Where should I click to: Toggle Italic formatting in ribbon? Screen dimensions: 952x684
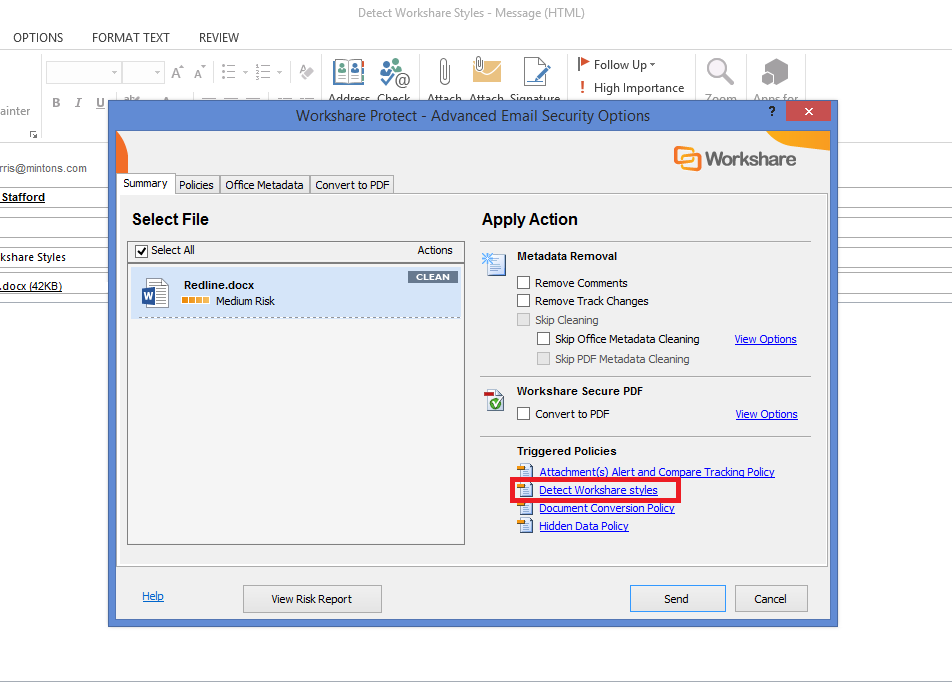click(x=78, y=103)
